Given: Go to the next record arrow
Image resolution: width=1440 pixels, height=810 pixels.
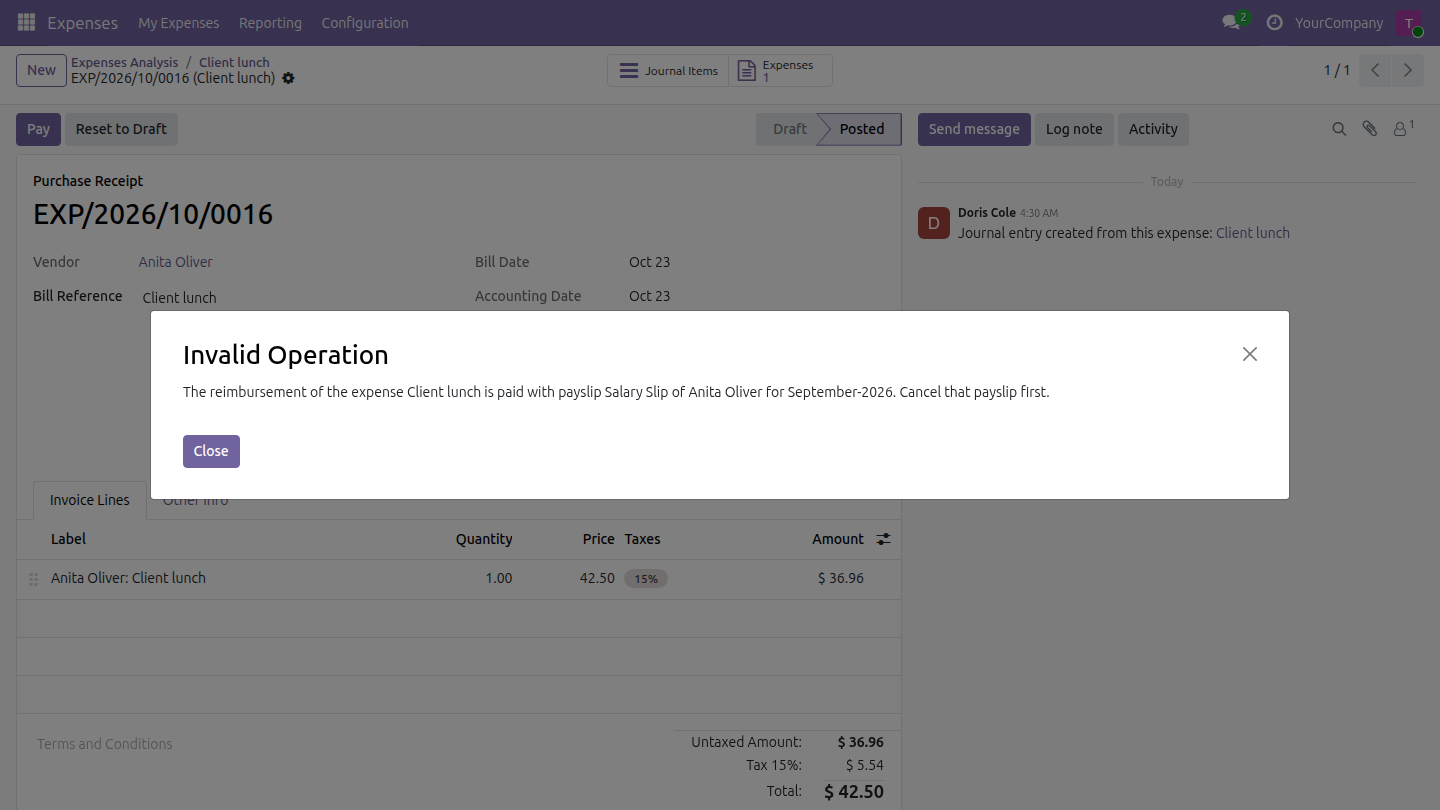Looking at the screenshot, I should coord(1408,70).
